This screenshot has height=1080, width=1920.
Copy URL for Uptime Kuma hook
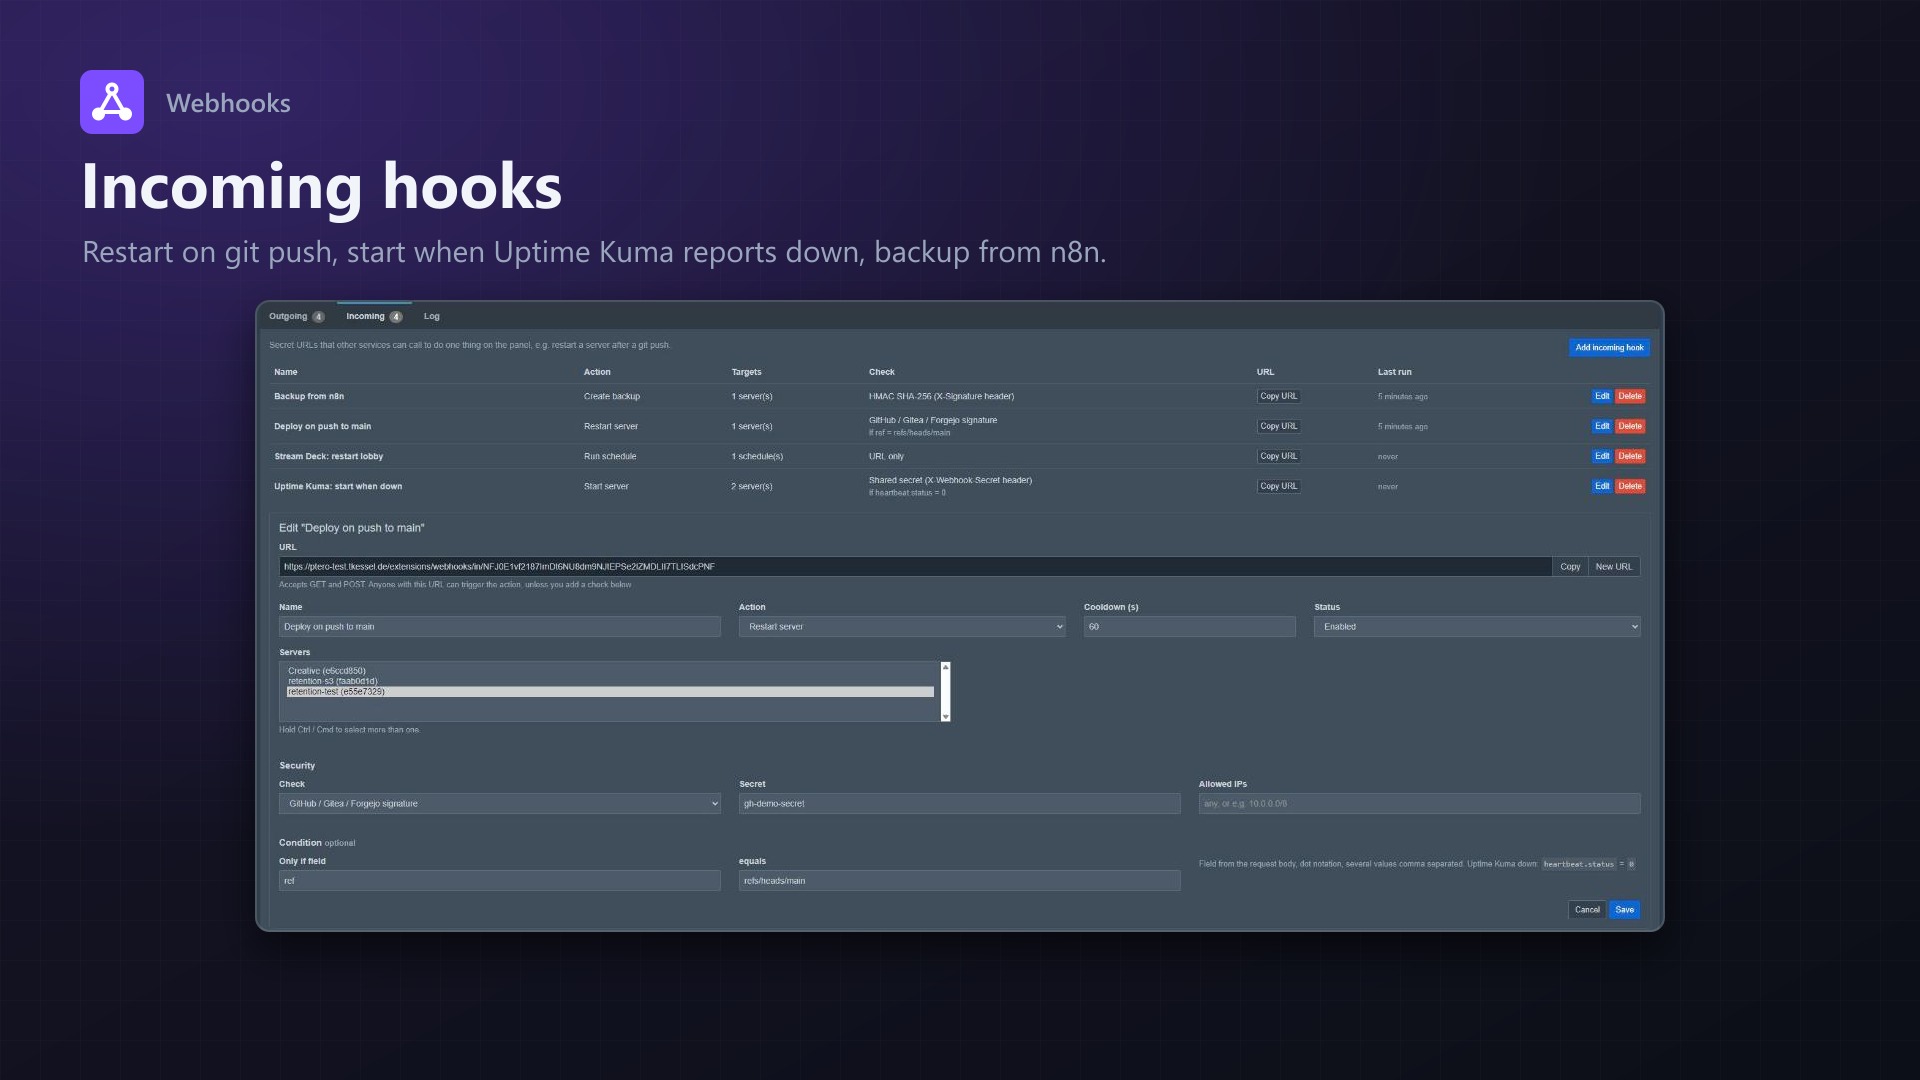pyautogui.click(x=1278, y=486)
